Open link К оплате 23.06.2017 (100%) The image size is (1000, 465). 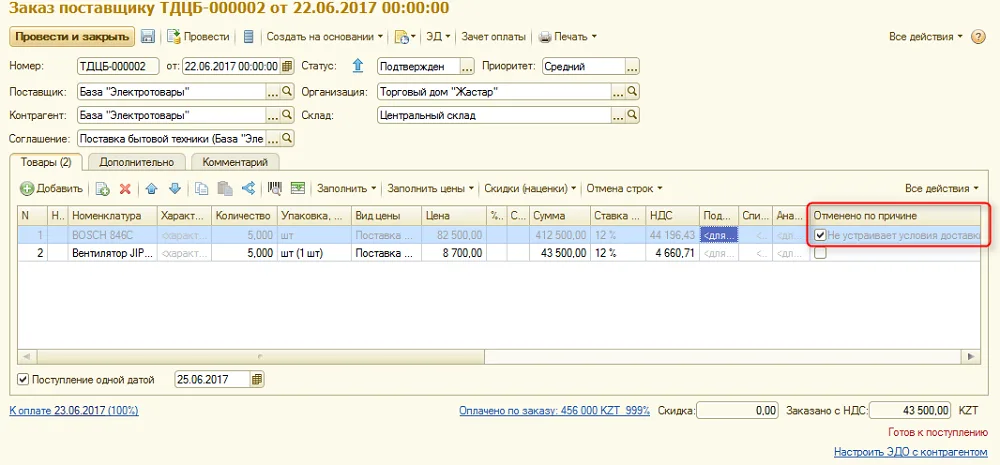point(74,411)
